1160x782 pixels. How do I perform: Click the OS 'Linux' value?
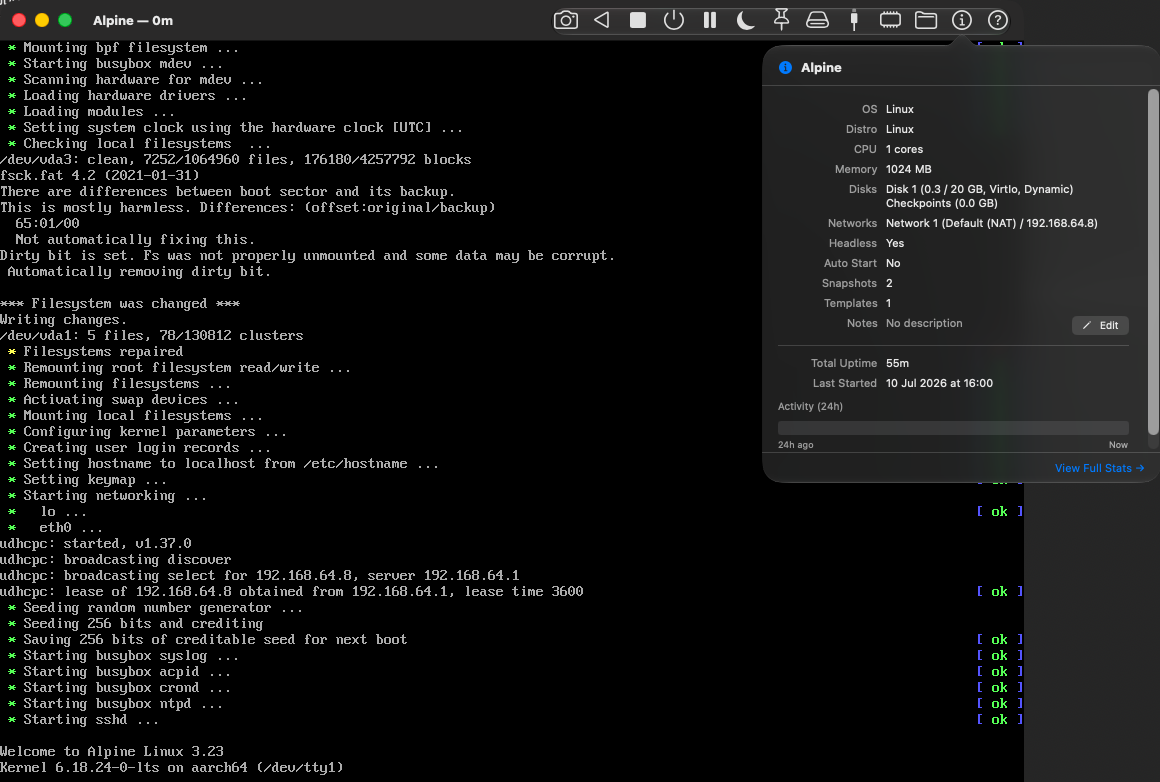point(900,109)
